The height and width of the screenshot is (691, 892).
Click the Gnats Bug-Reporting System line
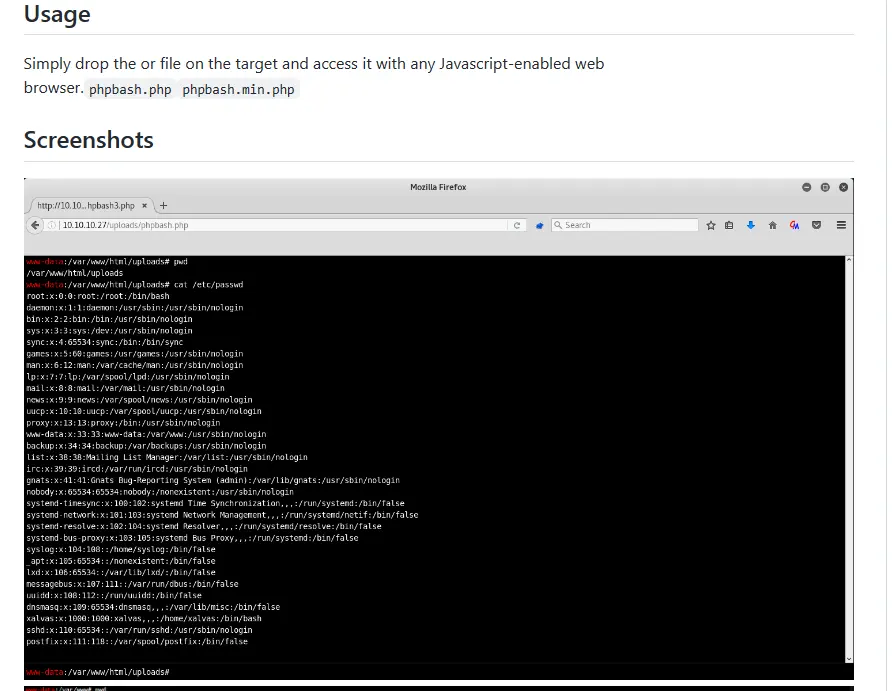(x=213, y=481)
